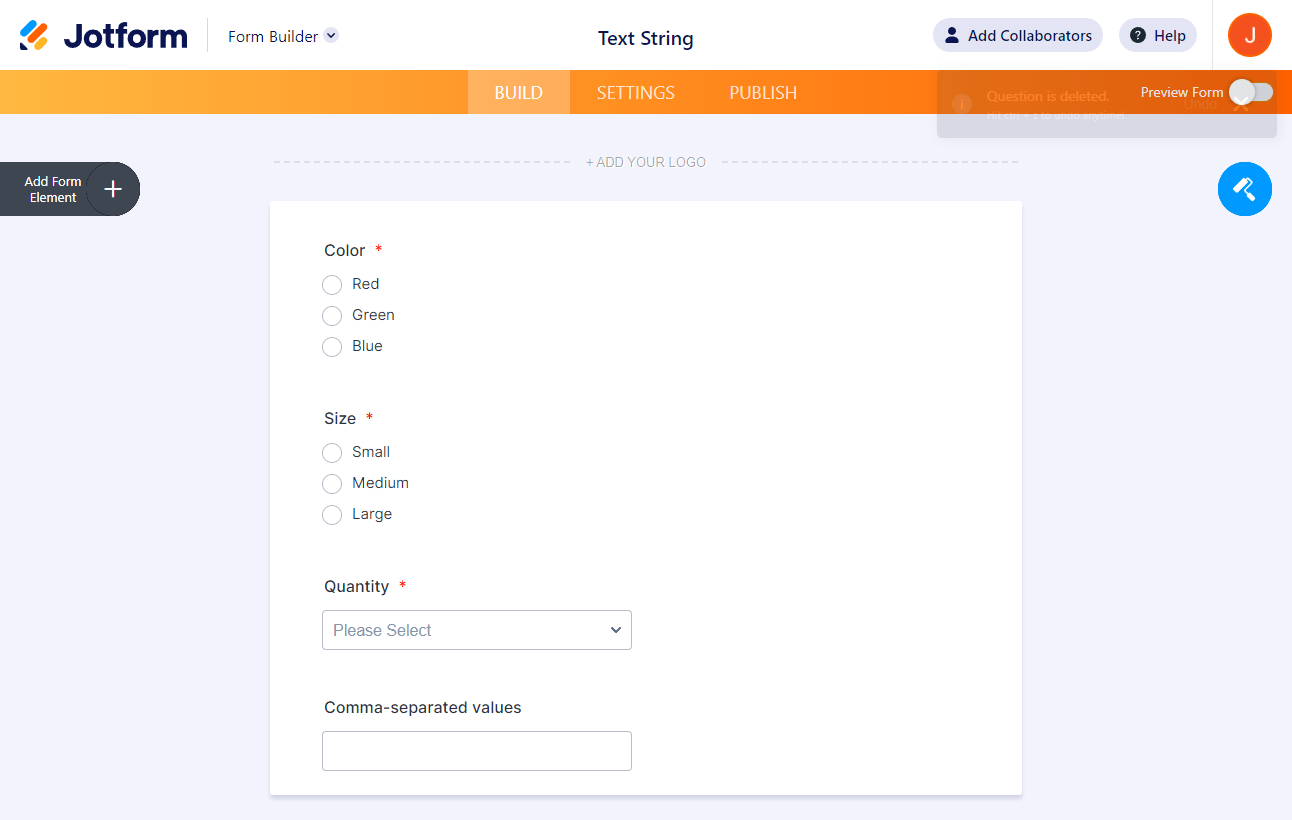Click the Add Collaborators person icon
Image resolution: width=1292 pixels, height=820 pixels.
(x=952, y=36)
